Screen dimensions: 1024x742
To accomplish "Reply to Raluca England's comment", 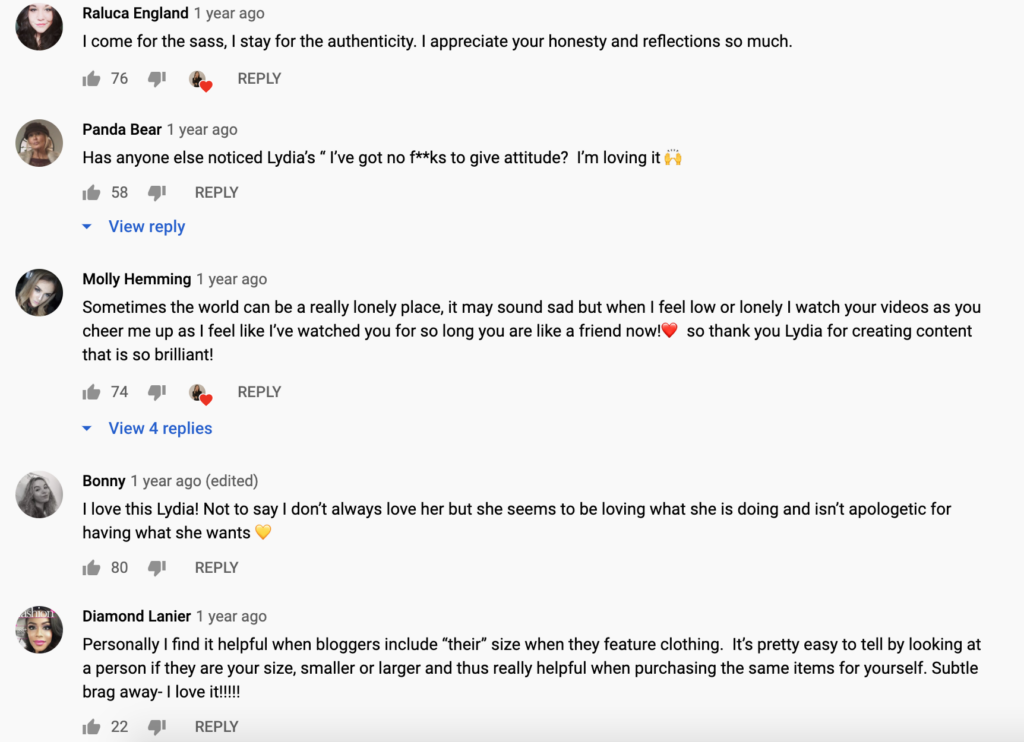I will point(259,79).
